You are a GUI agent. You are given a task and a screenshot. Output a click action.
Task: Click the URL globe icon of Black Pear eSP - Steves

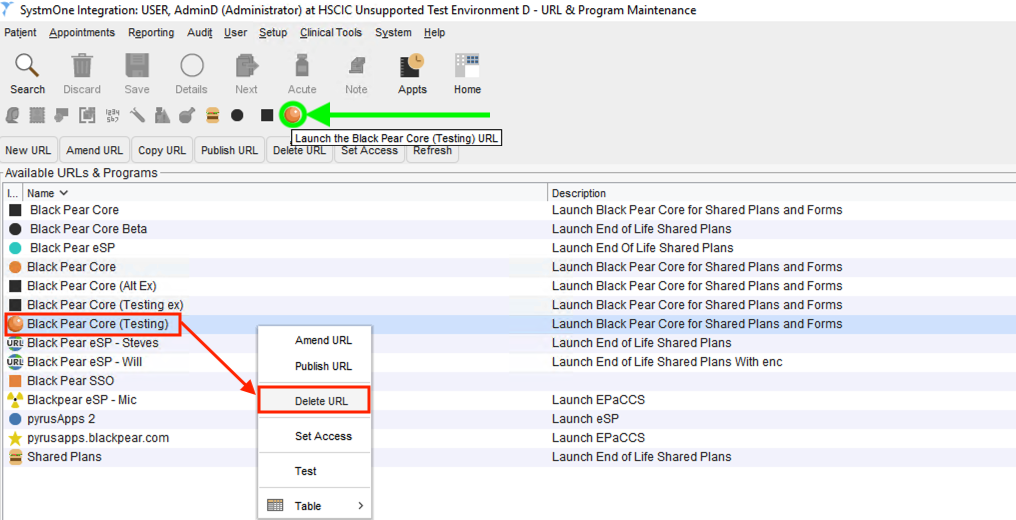[16, 343]
